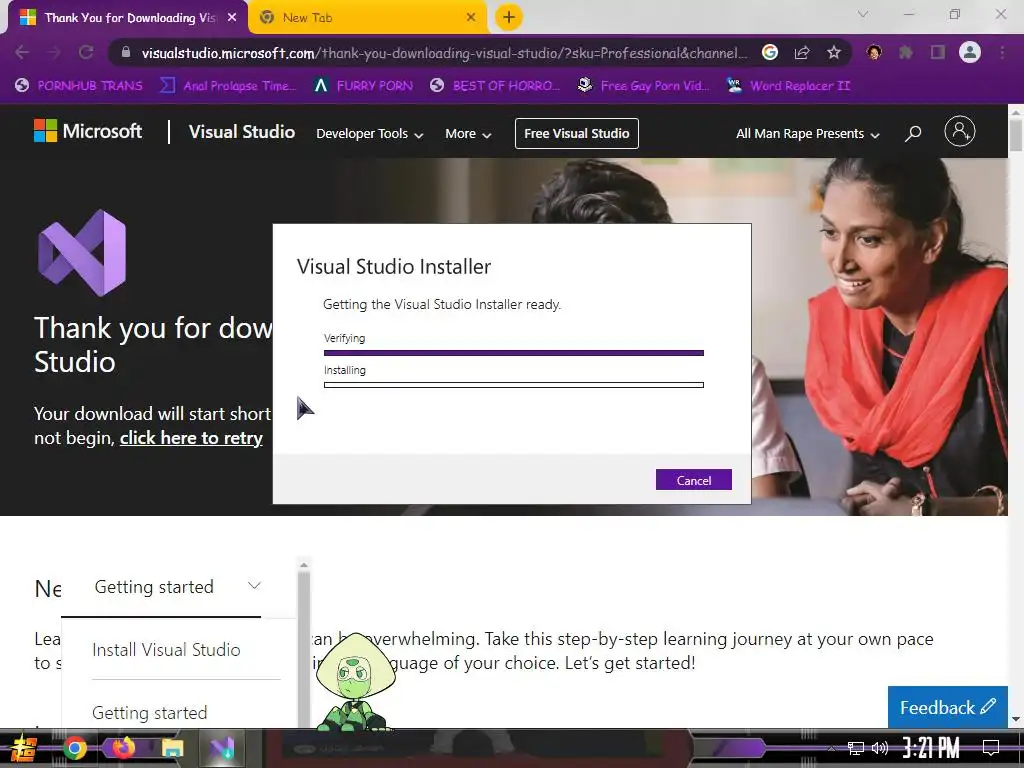Viewport: 1024px width, 768px height.
Task: Open Chrome from the taskbar
Action: pos(74,748)
